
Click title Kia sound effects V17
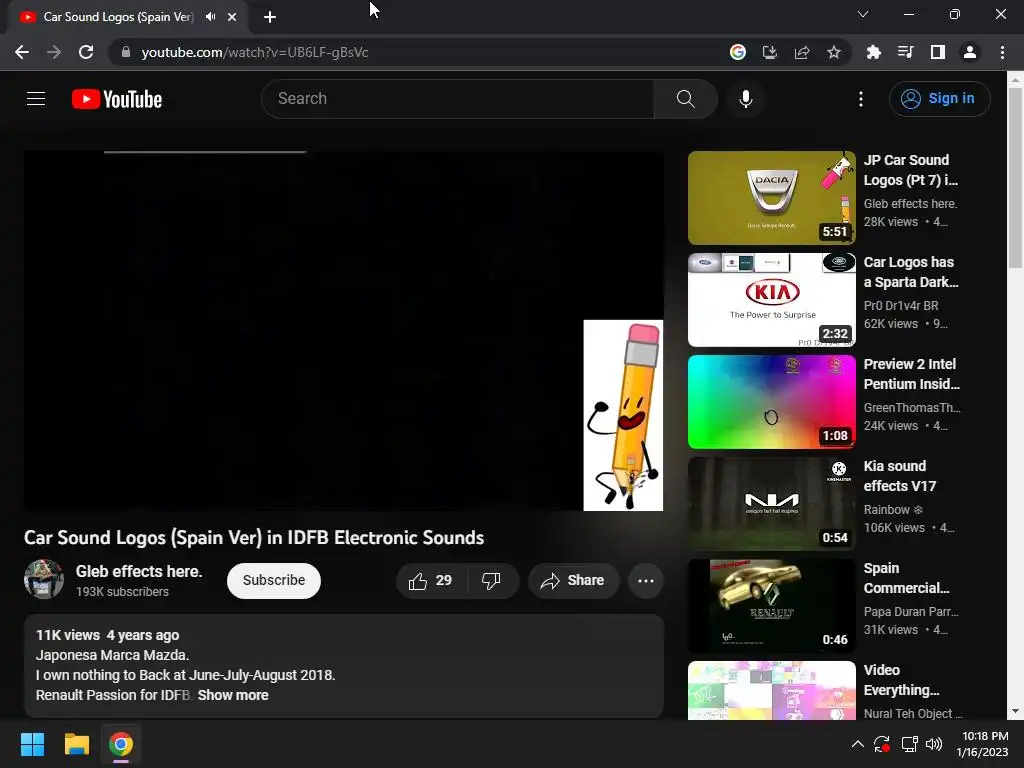click(900, 476)
